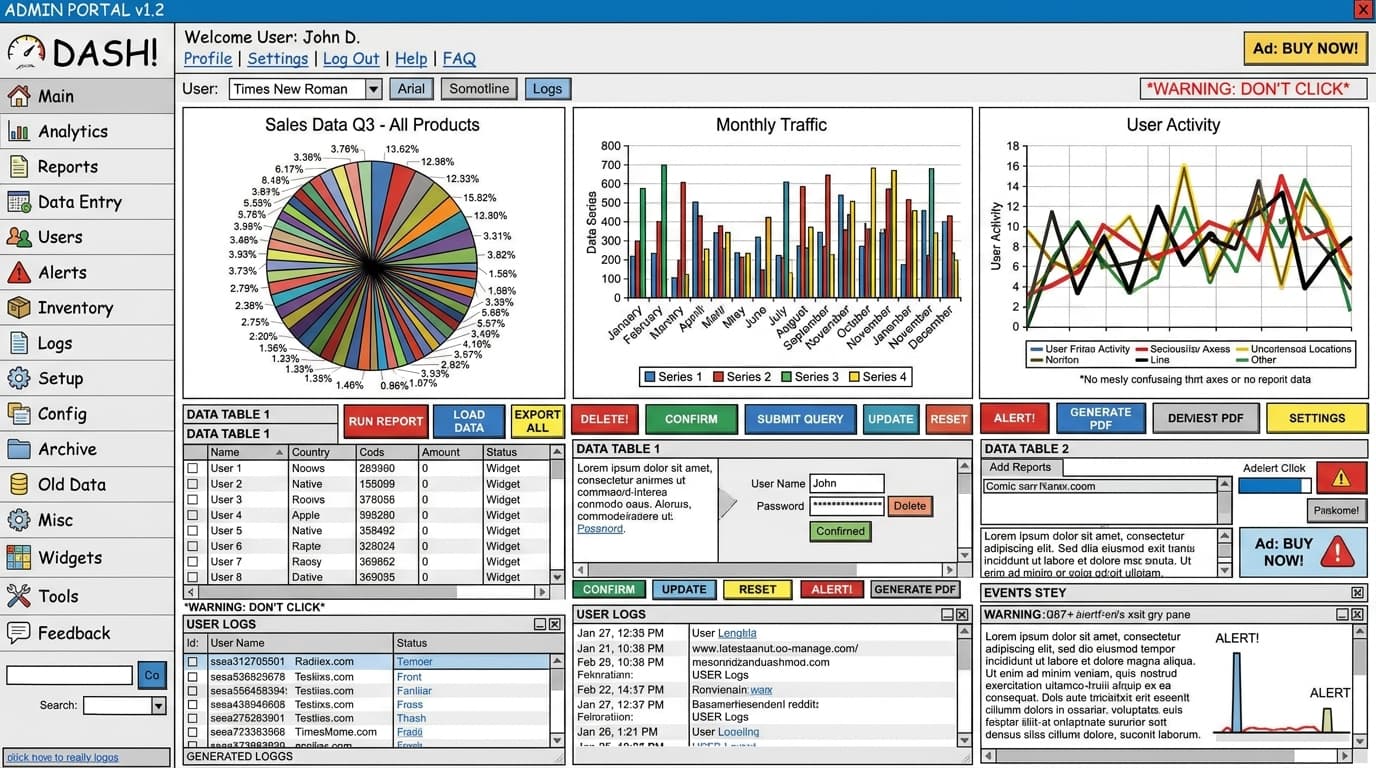The width and height of the screenshot is (1376, 768).
Task: Click the Inventory box icon
Action: [x=18, y=307]
